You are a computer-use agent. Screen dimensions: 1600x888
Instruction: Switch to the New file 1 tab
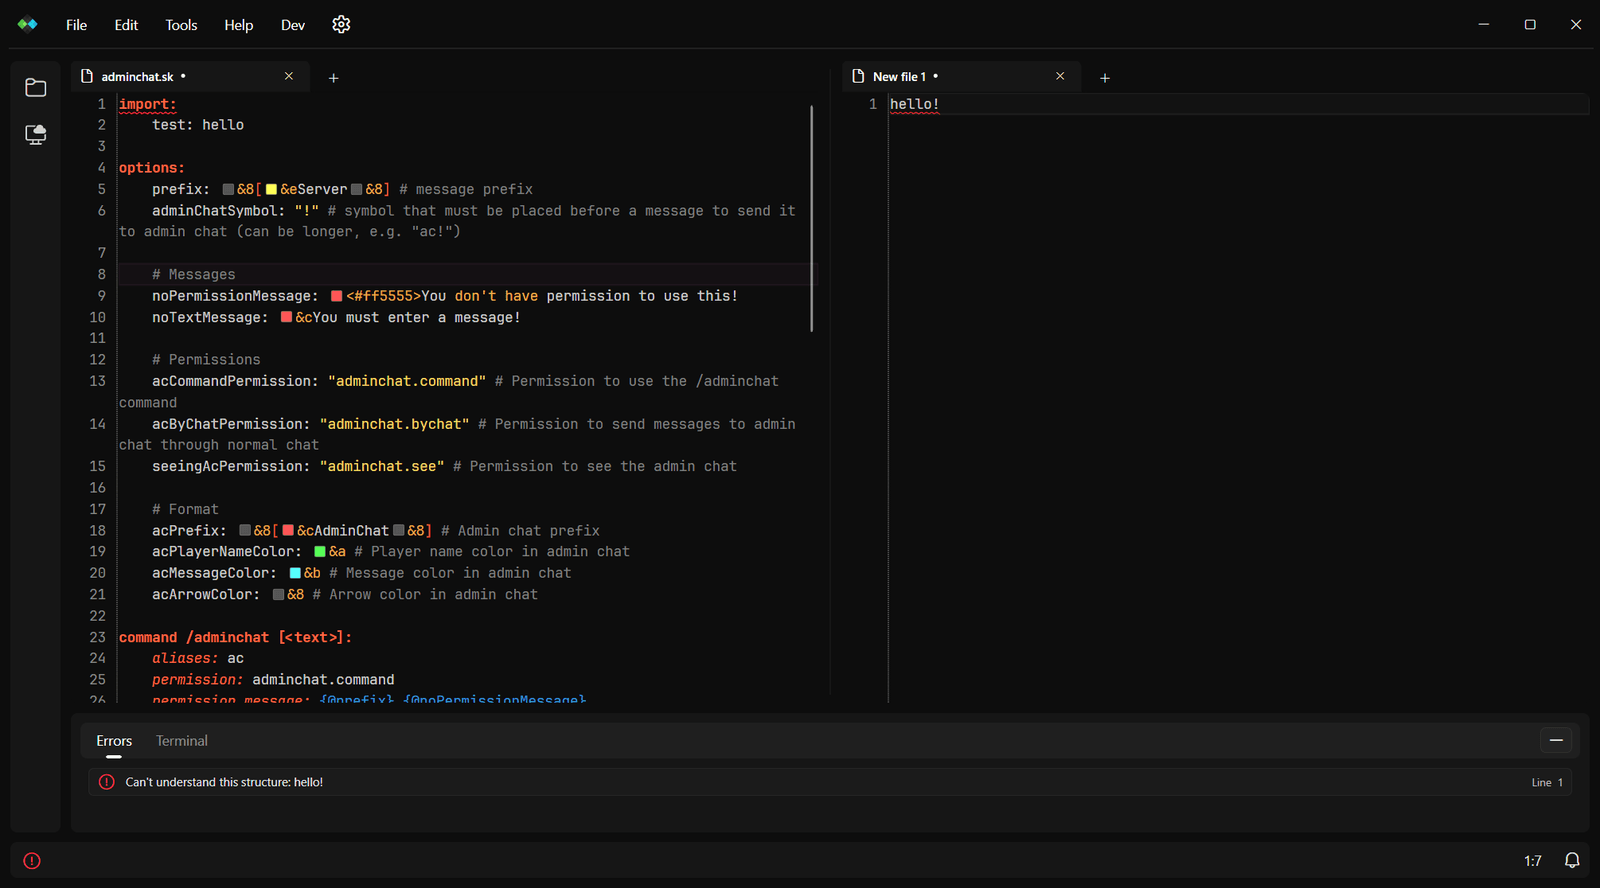(x=961, y=77)
